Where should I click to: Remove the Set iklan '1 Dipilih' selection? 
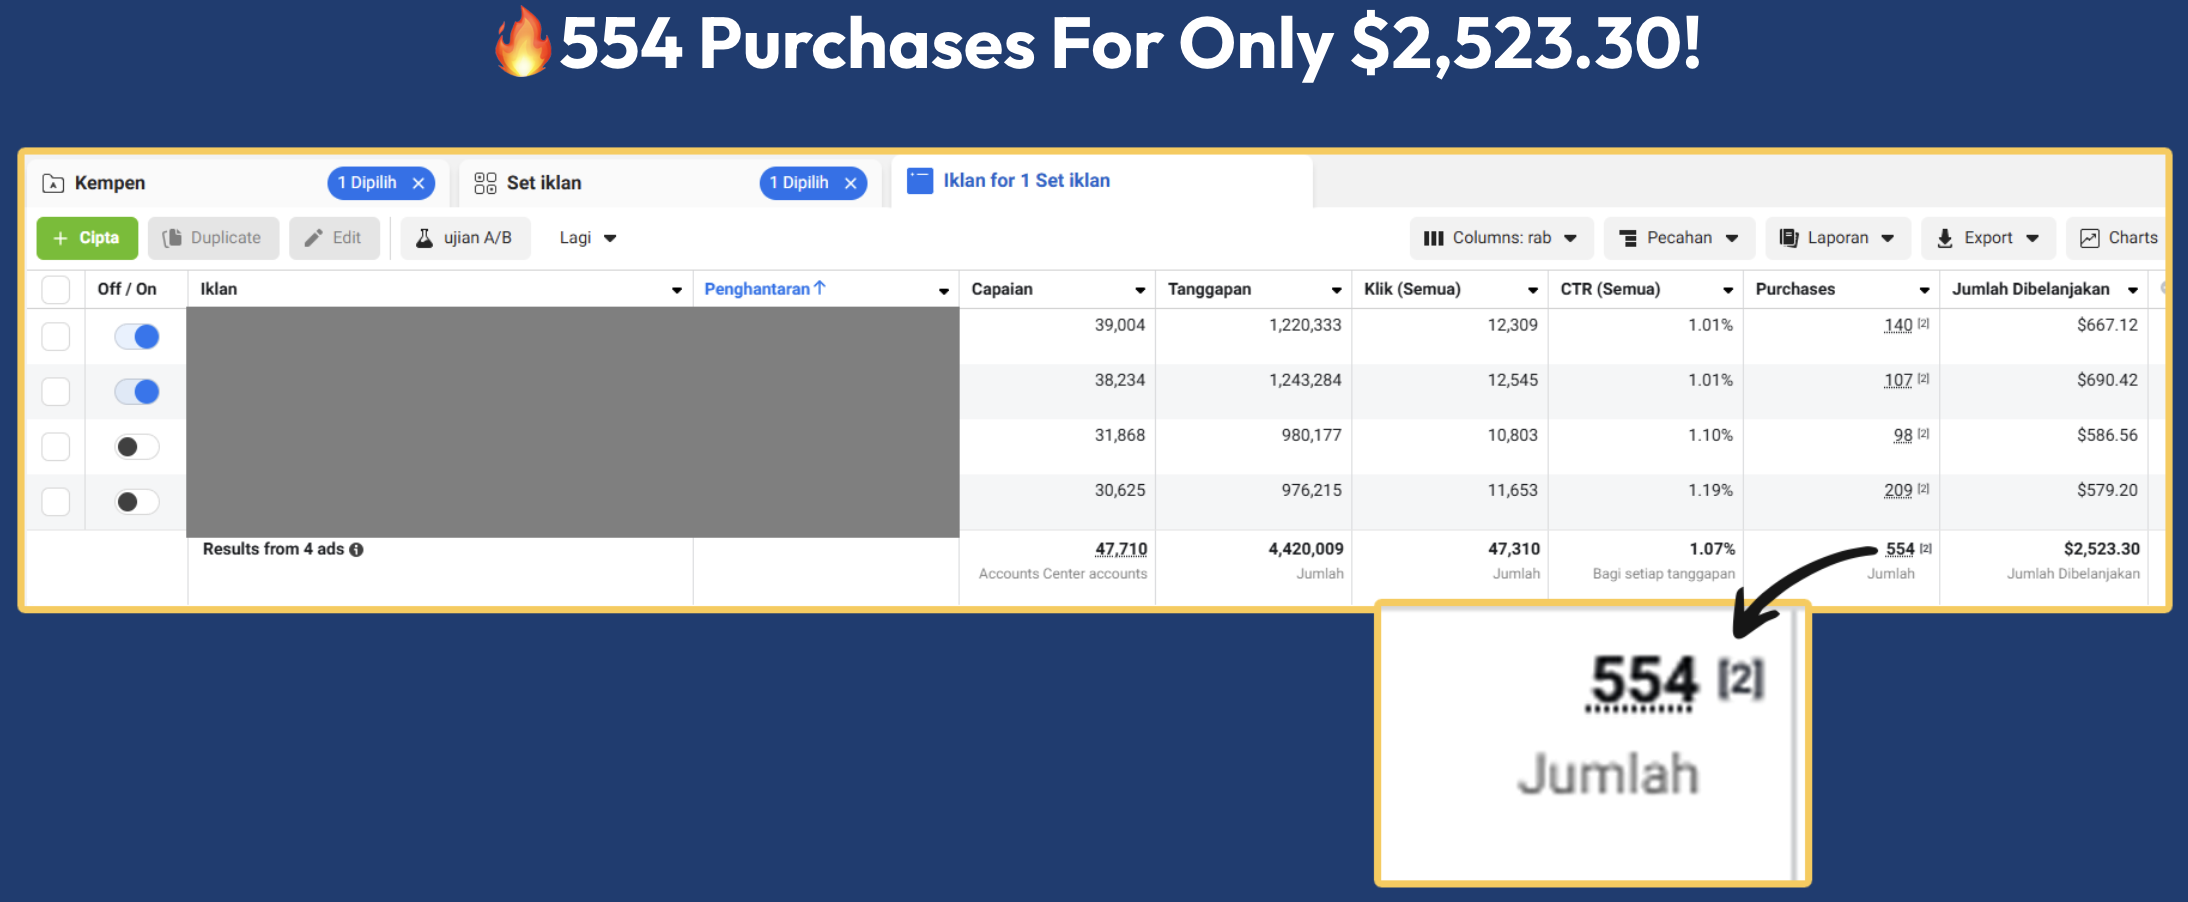851,183
